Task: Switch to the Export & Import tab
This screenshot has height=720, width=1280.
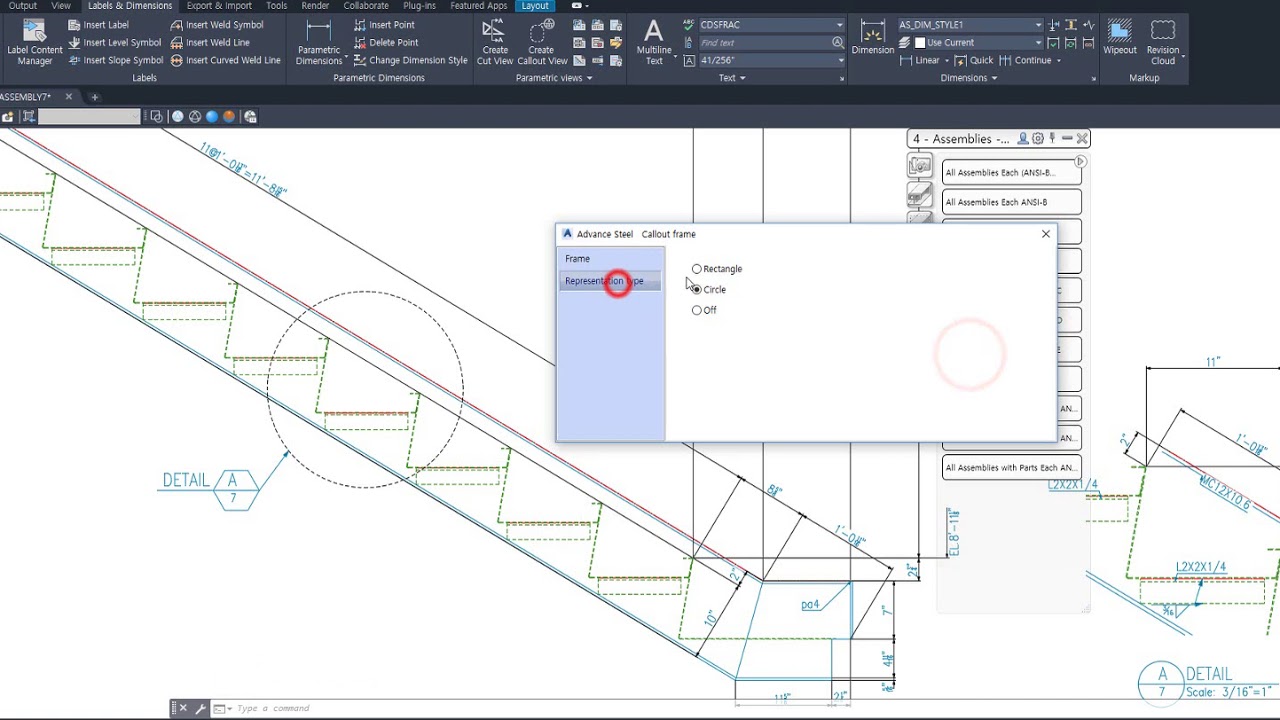Action: pyautogui.click(x=219, y=6)
